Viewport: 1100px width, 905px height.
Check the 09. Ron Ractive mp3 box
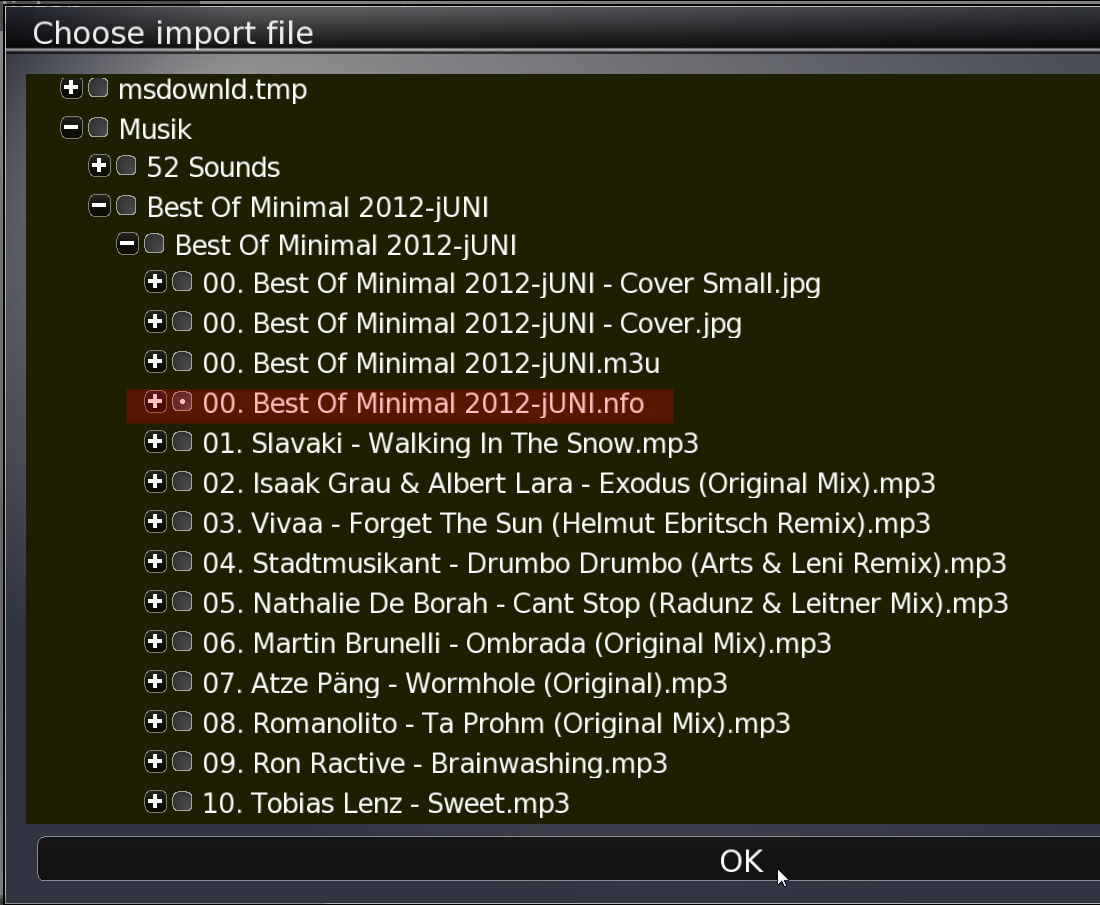pyautogui.click(x=182, y=762)
